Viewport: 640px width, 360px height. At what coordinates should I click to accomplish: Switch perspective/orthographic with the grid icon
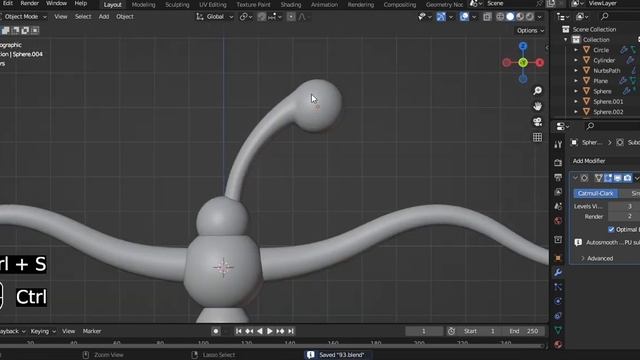pyautogui.click(x=538, y=137)
